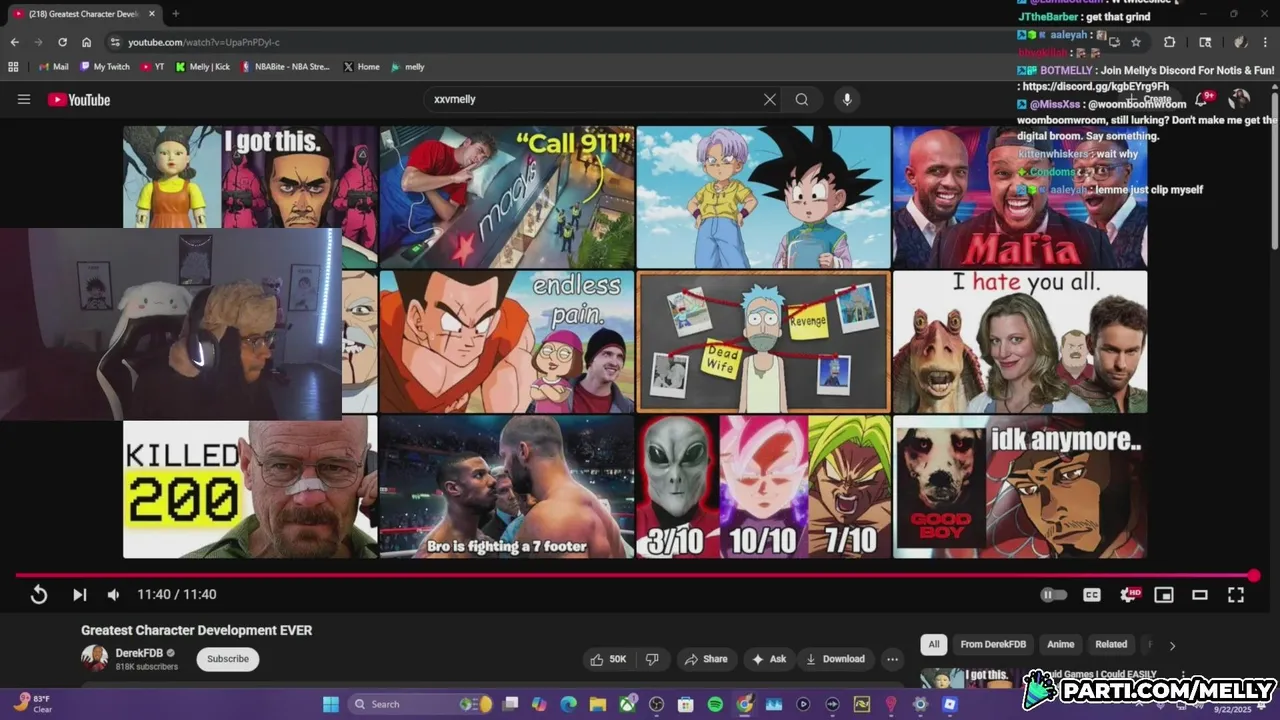Open the My Twitch bookmark
Image resolution: width=1280 pixels, height=720 pixels.
coord(105,67)
